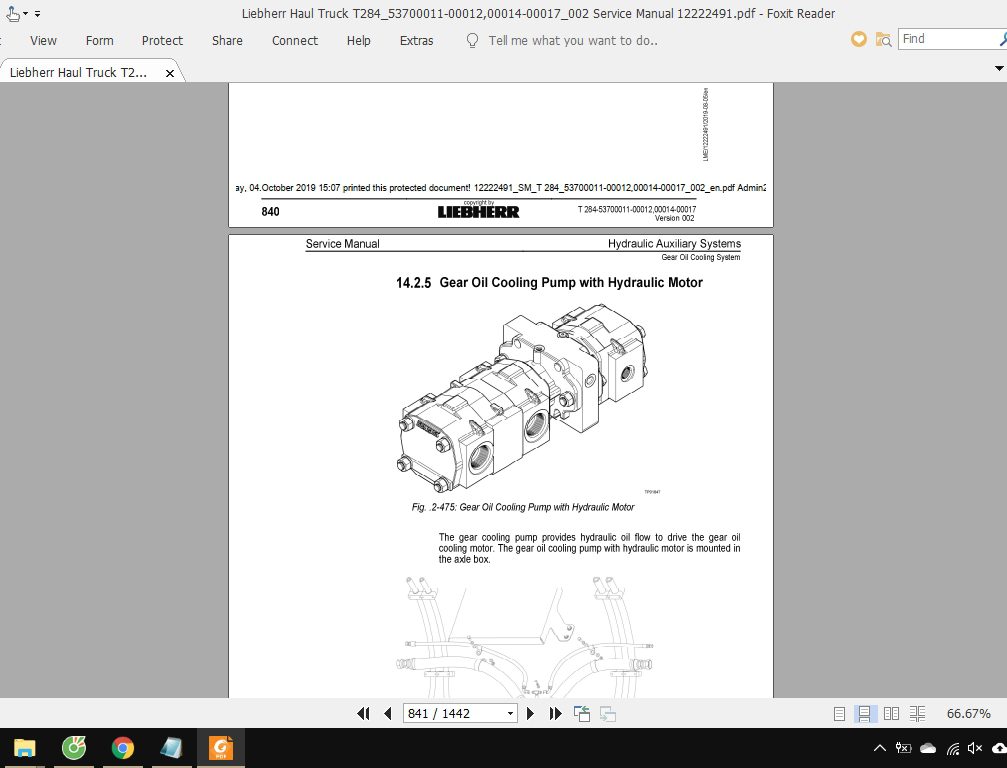Open the green circular app in taskbar
This screenshot has height=768, width=1007.
(74, 748)
